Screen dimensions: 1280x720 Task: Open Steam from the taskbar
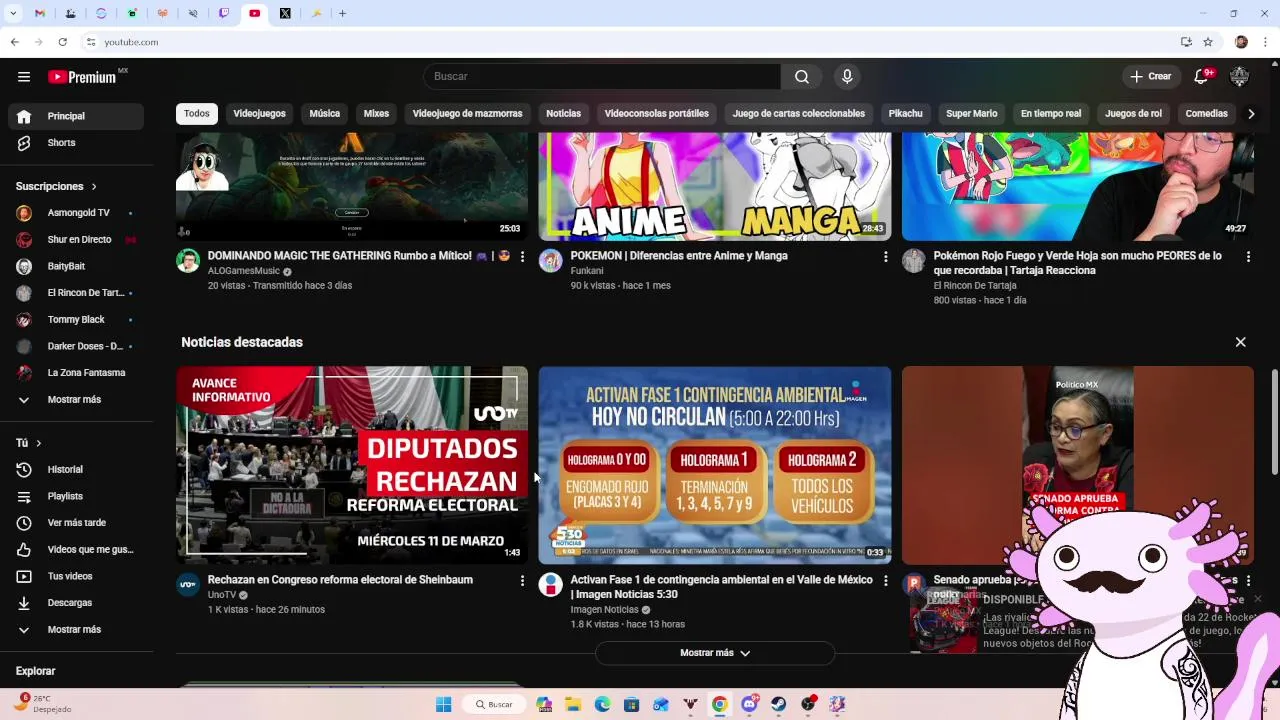778,704
